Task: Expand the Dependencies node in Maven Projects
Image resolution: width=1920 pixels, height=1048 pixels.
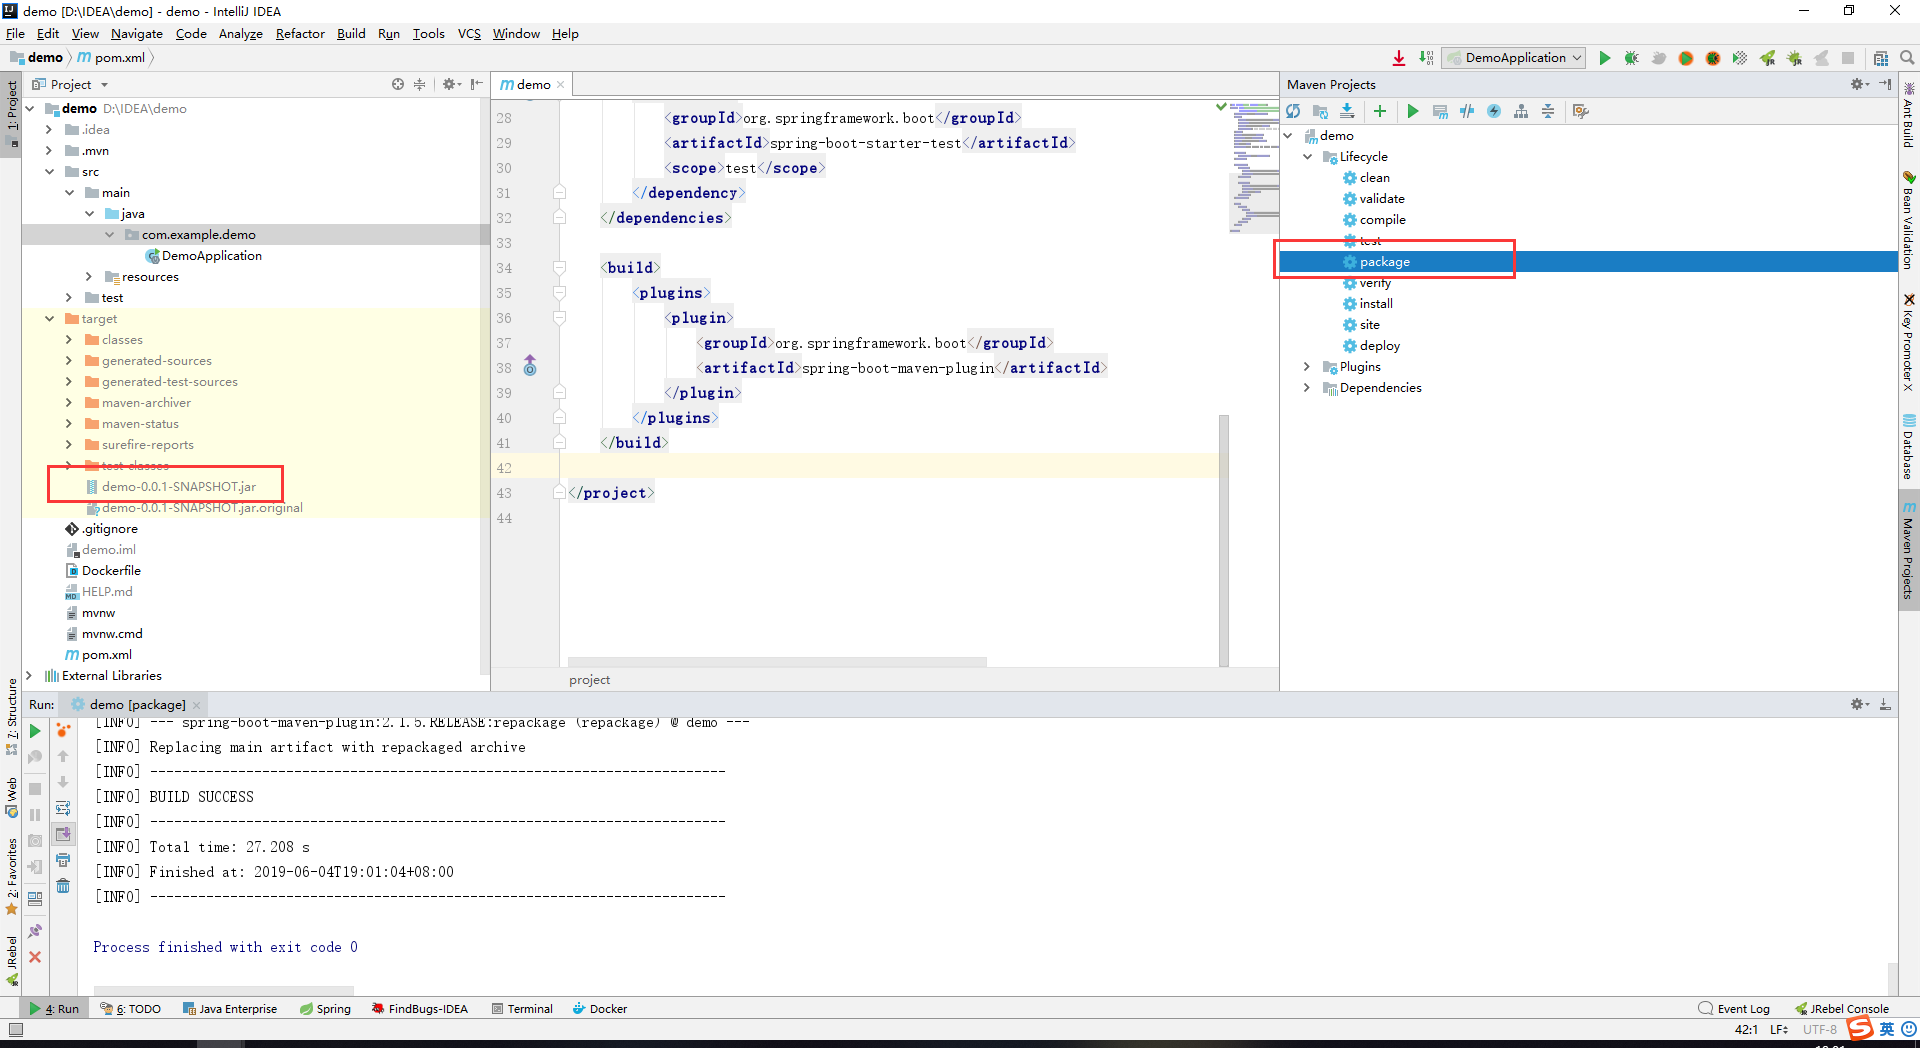Action: coord(1307,388)
